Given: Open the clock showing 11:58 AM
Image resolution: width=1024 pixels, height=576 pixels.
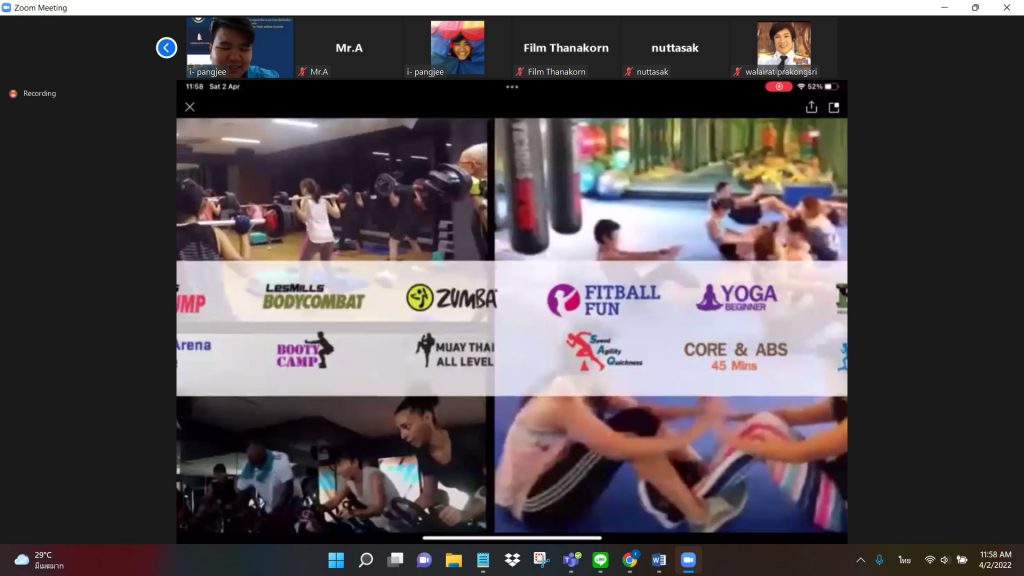Looking at the screenshot, I should (x=995, y=560).
